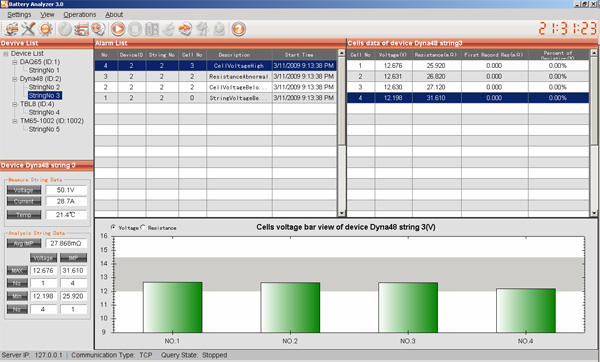Viewport: 600px width, 362px height.
Task: Click the grey download tray toolbar icon
Action: point(219,29)
